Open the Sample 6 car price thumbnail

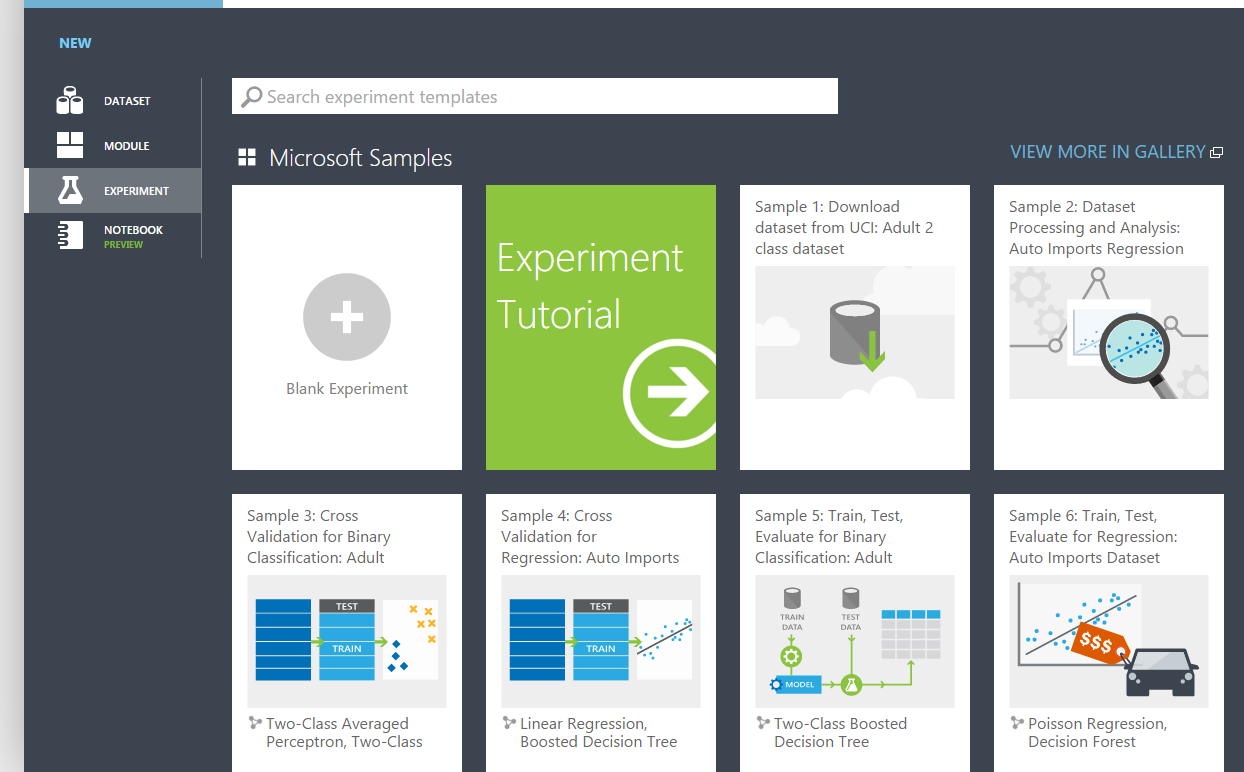1109,641
